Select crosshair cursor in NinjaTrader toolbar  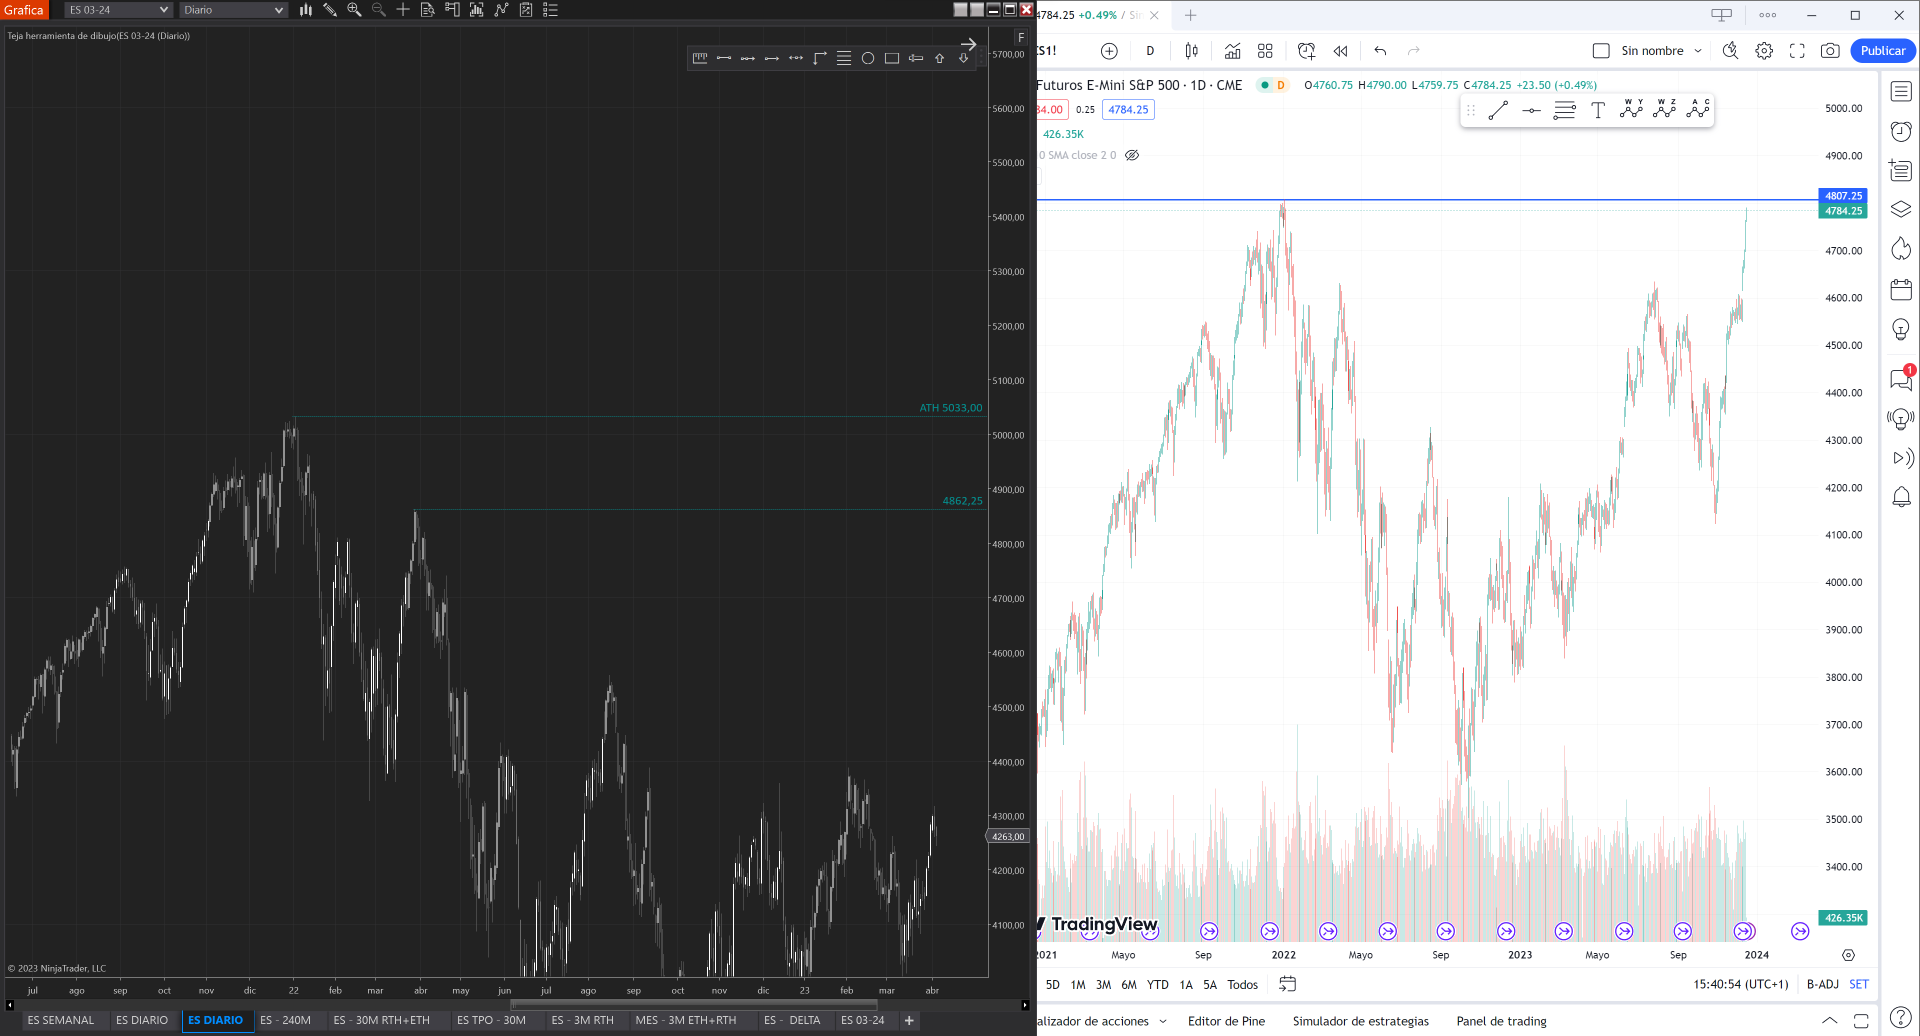click(x=403, y=10)
